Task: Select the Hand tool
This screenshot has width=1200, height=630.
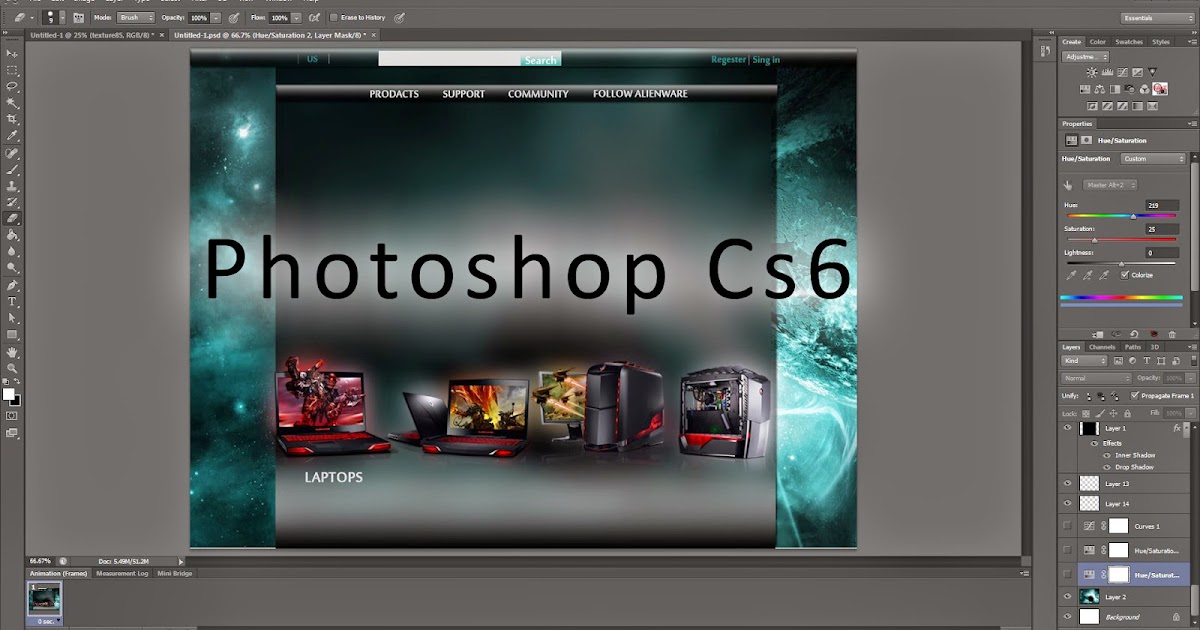Action: point(12,352)
